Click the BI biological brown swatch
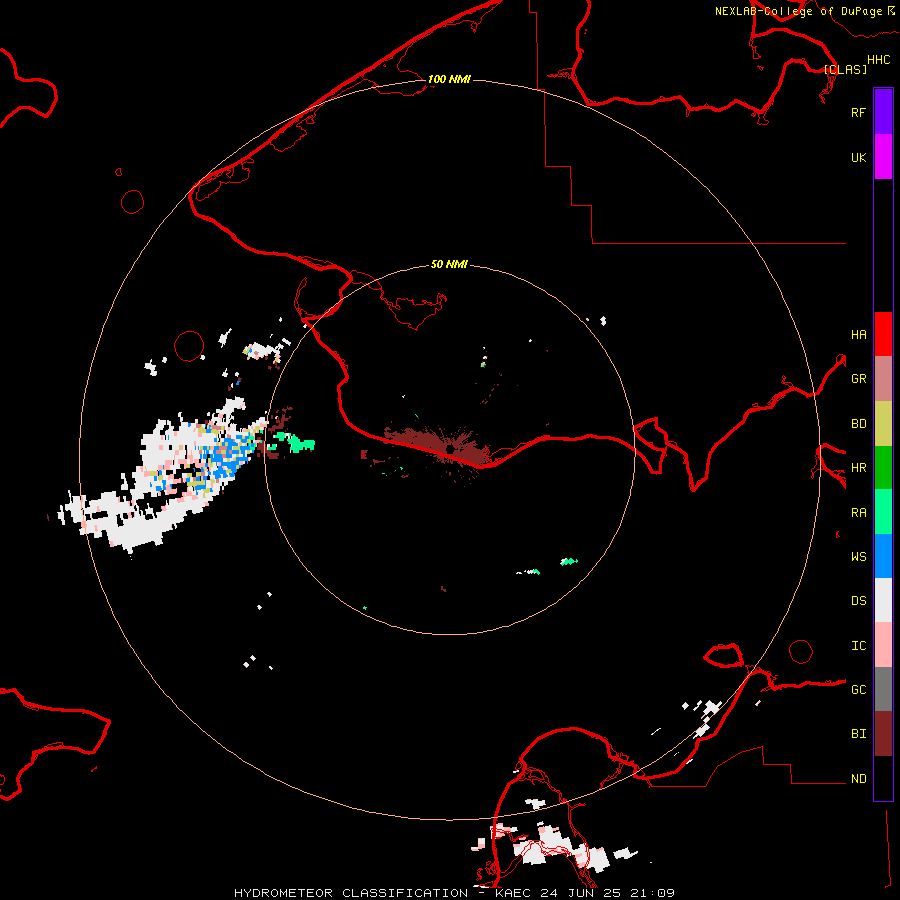The width and height of the screenshot is (900, 900). pos(883,734)
